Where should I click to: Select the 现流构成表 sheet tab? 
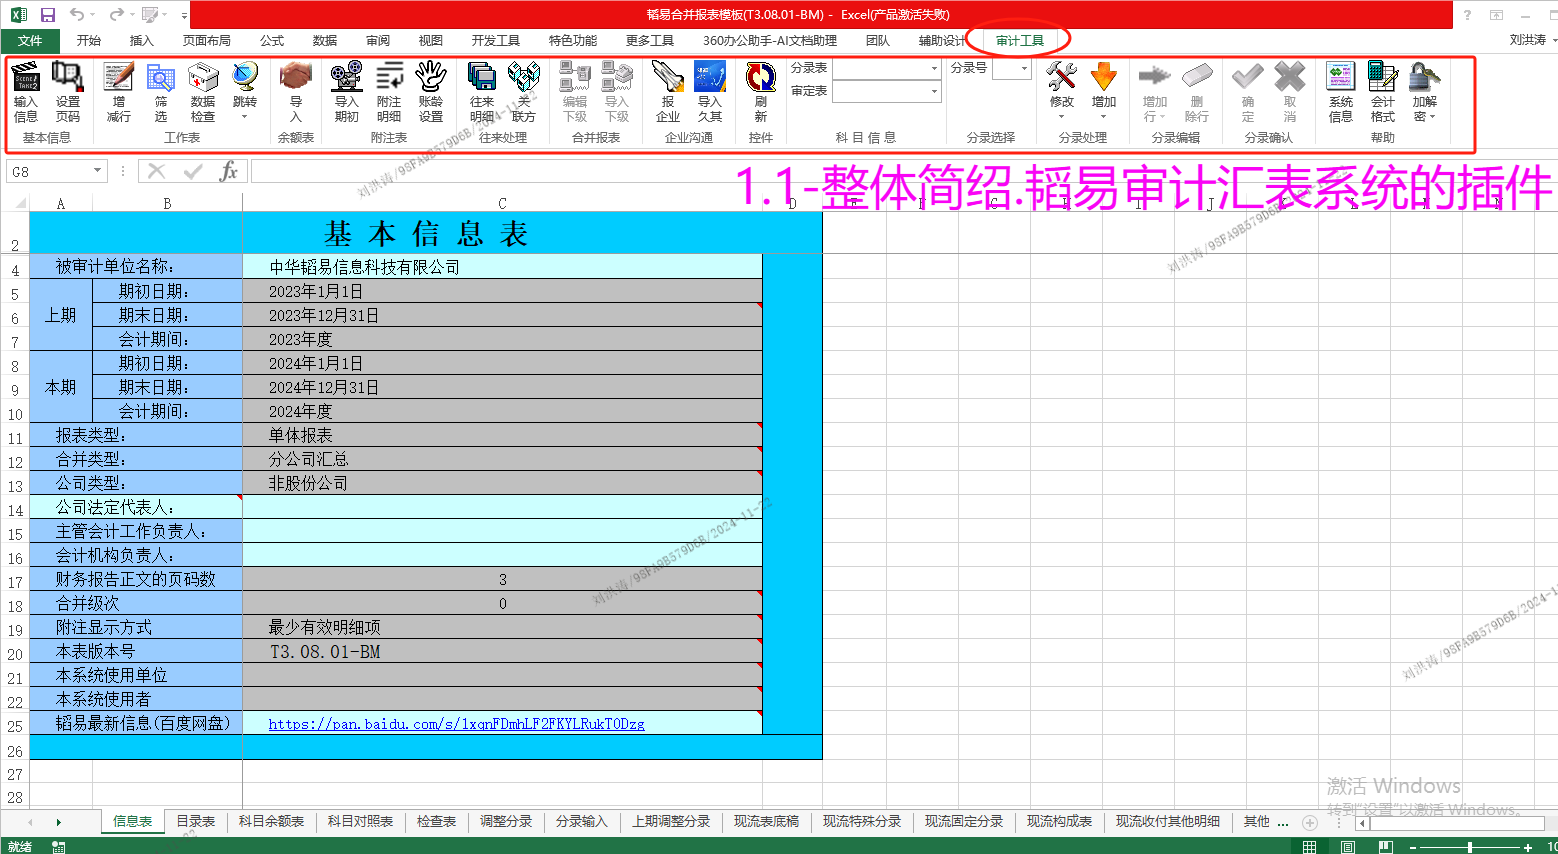coord(1059,821)
